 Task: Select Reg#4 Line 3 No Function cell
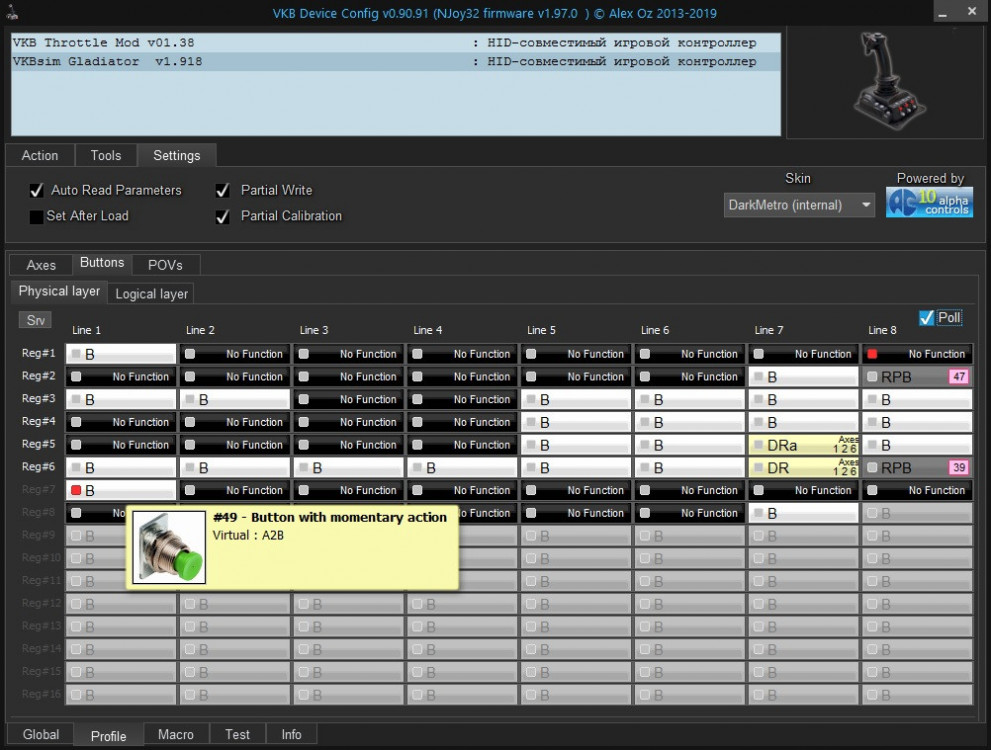tap(348, 422)
